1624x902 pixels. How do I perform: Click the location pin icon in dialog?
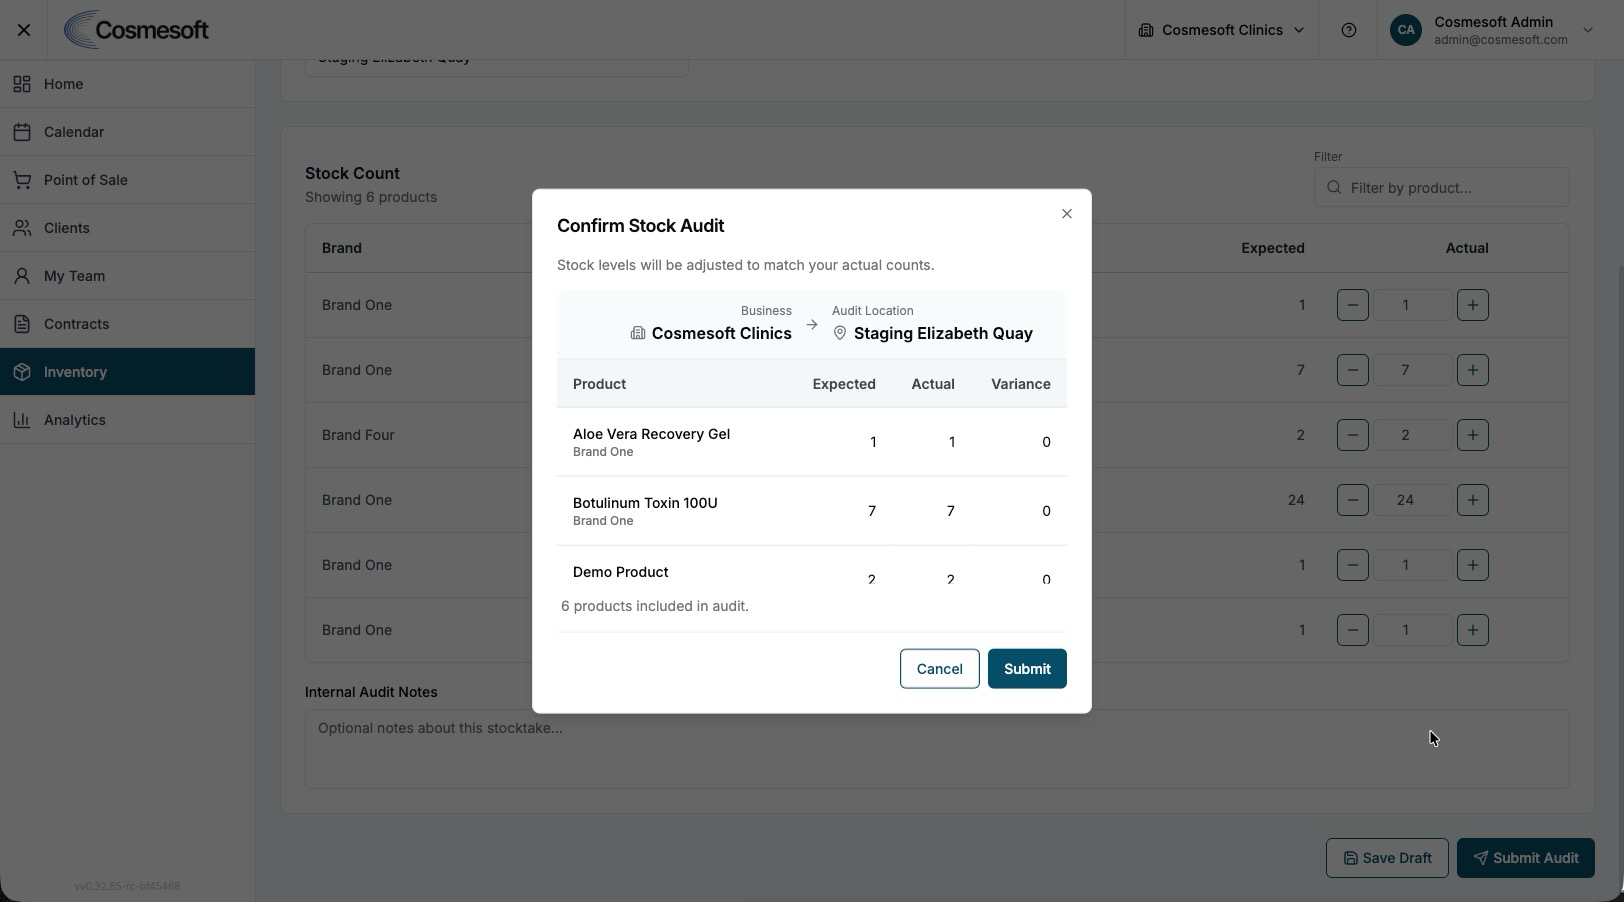pyautogui.click(x=840, y=333)
